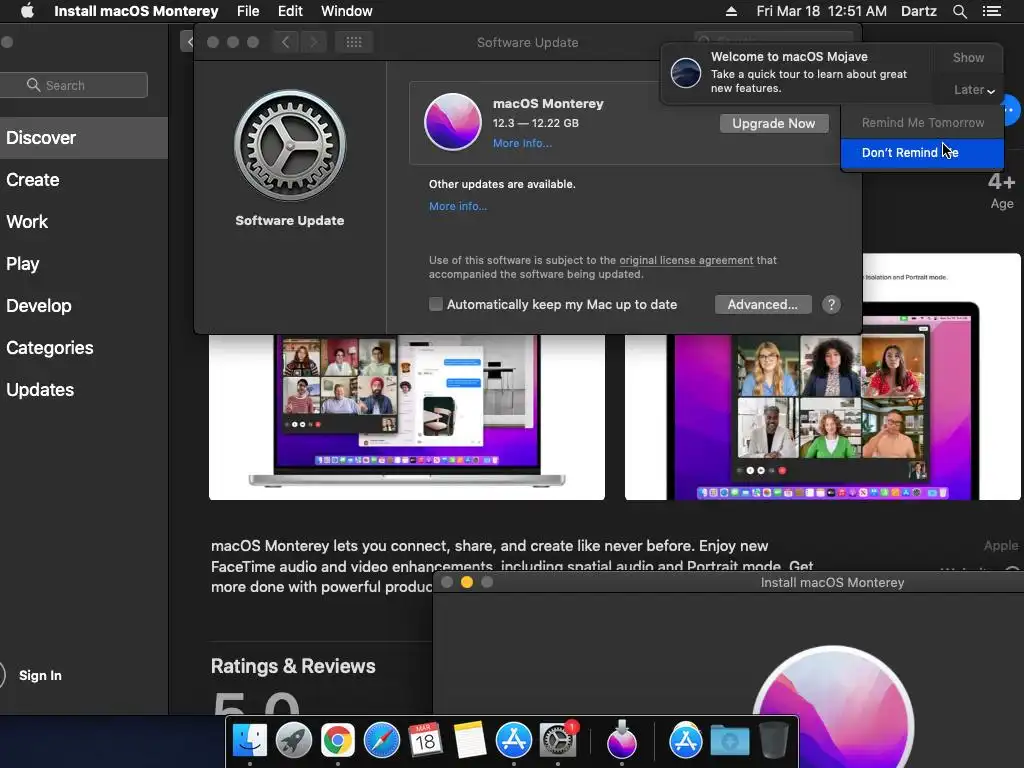This screenshot has height=768, width=1024.
Task: Open the Edit menu
Action: (290, 11)
